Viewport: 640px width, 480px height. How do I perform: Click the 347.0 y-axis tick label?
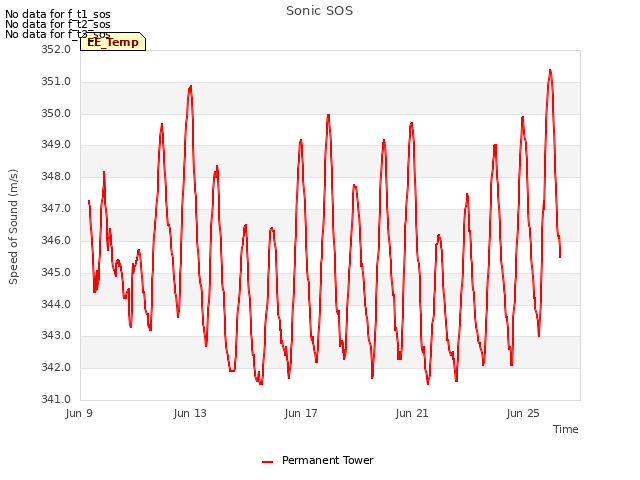56,208
